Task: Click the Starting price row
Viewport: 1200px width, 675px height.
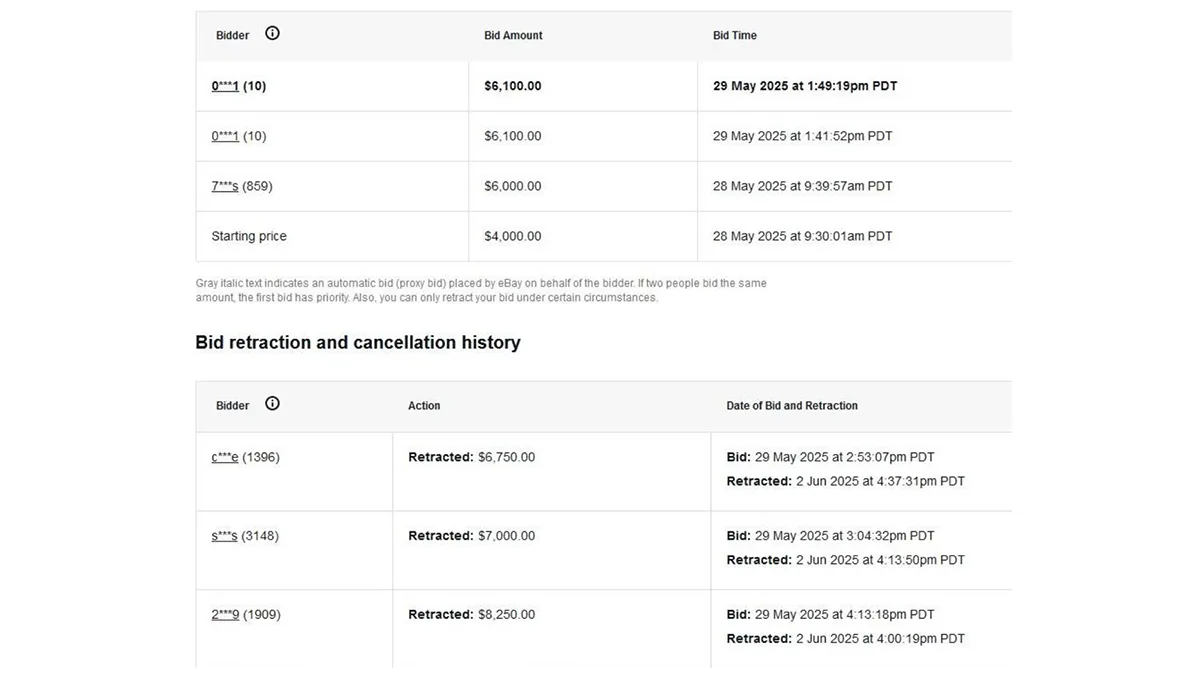Action: pyautogui.click(x=248, y=236)
